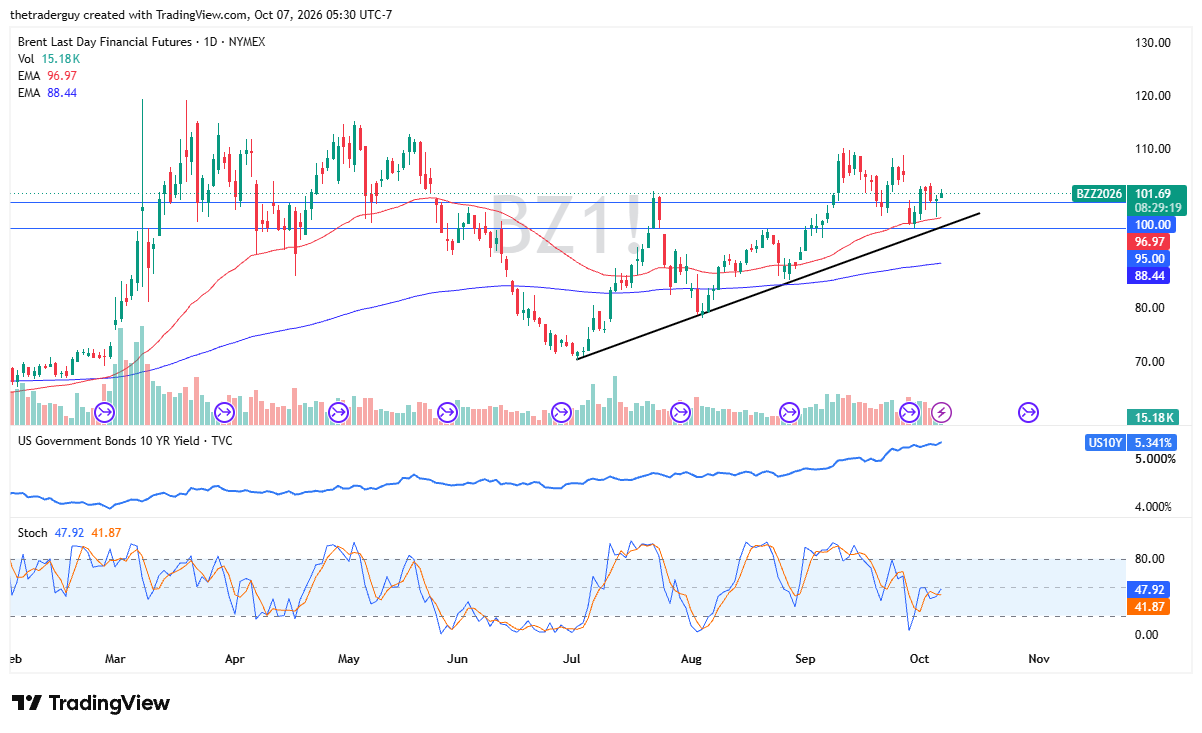This screenshot has width=1202, height=733.
Task: Click the Oct label on time axis
Action: pos(920,659)
